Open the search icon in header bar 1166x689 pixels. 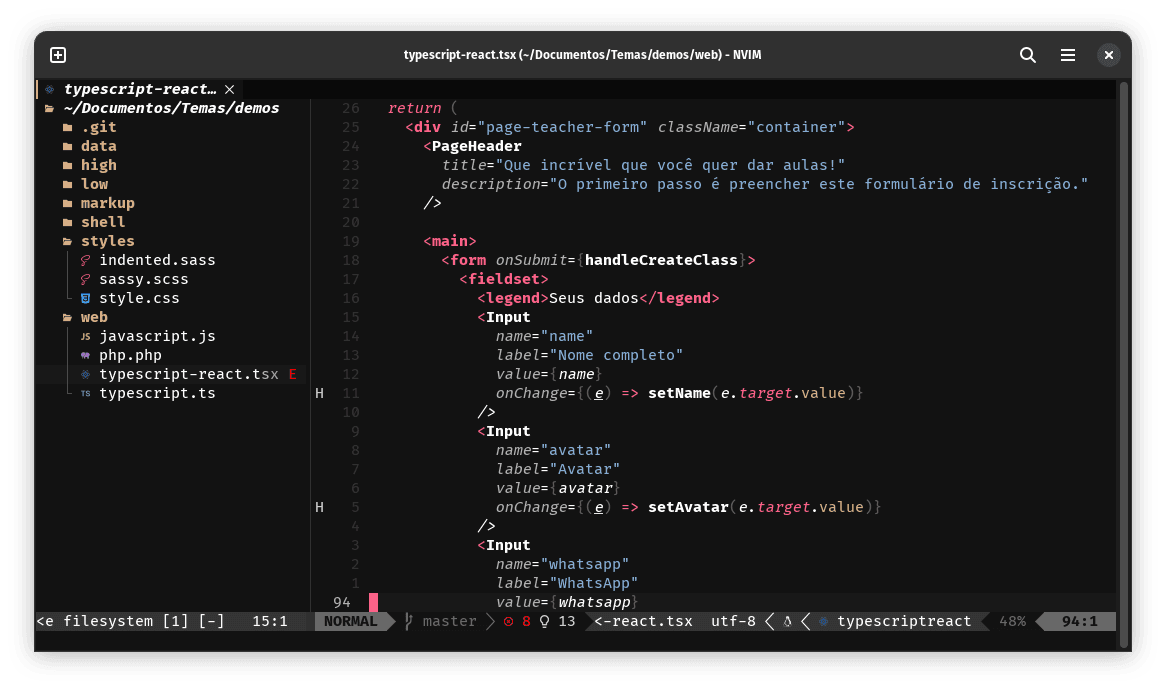click(1027, 55)
